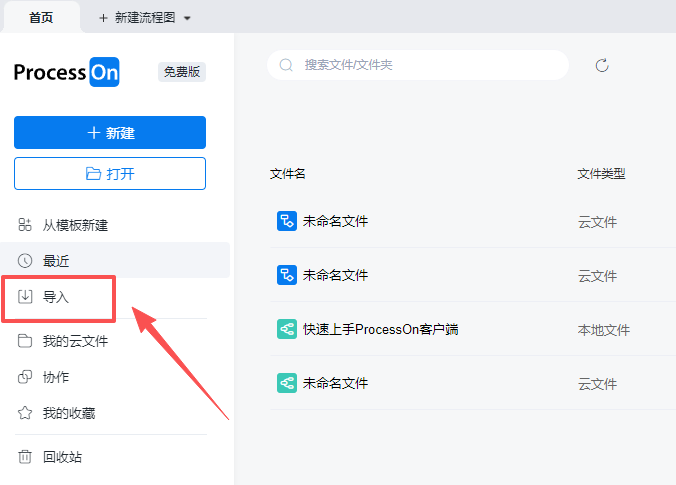Click the 免费版 badge
Image resolution: width=676 pixels, height=485 pixels.
point(182,72)
